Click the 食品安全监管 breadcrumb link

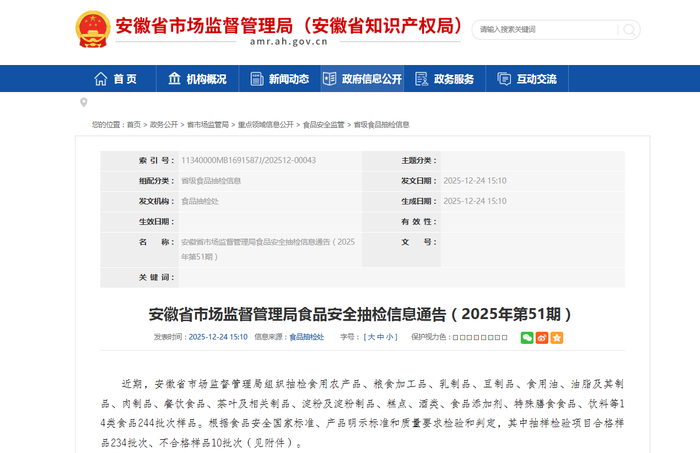[x=324, y=125]
